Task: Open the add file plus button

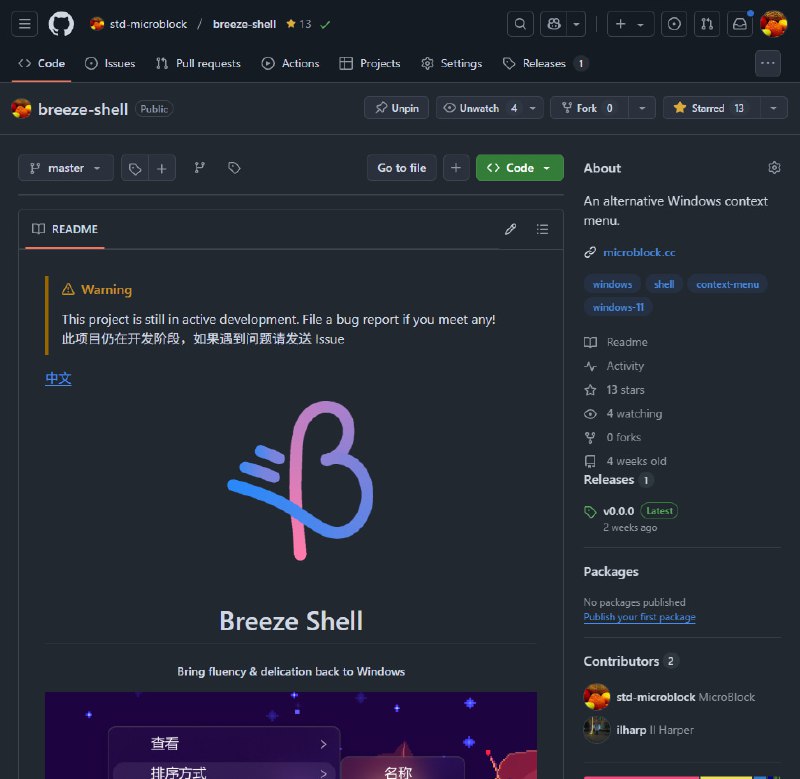Action: (456, 168)
